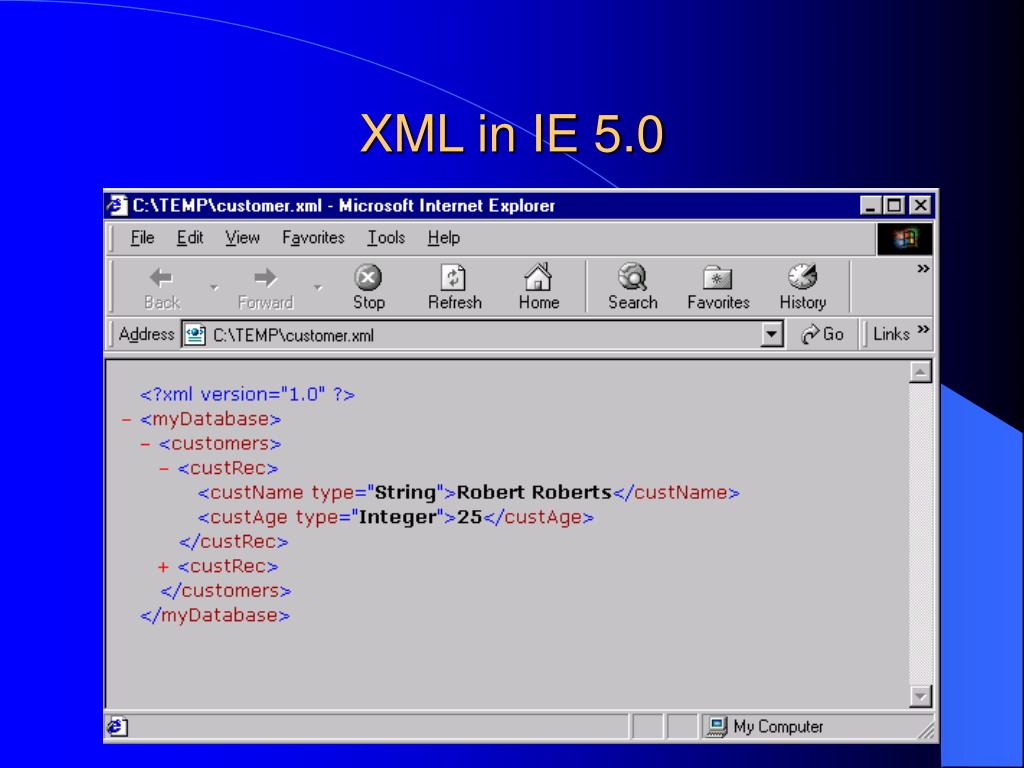Click the Forward arrow toolbar icon
The height and width of the screenshot is (768, 1024).
pyautogui.click(x=265, y=278)
